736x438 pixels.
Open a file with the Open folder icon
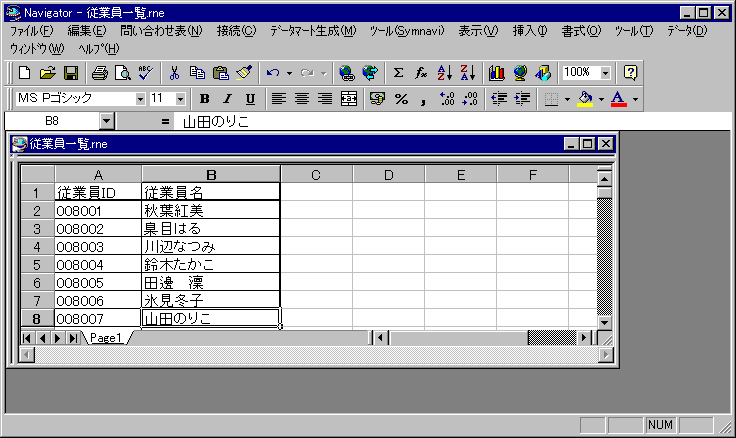47,73
